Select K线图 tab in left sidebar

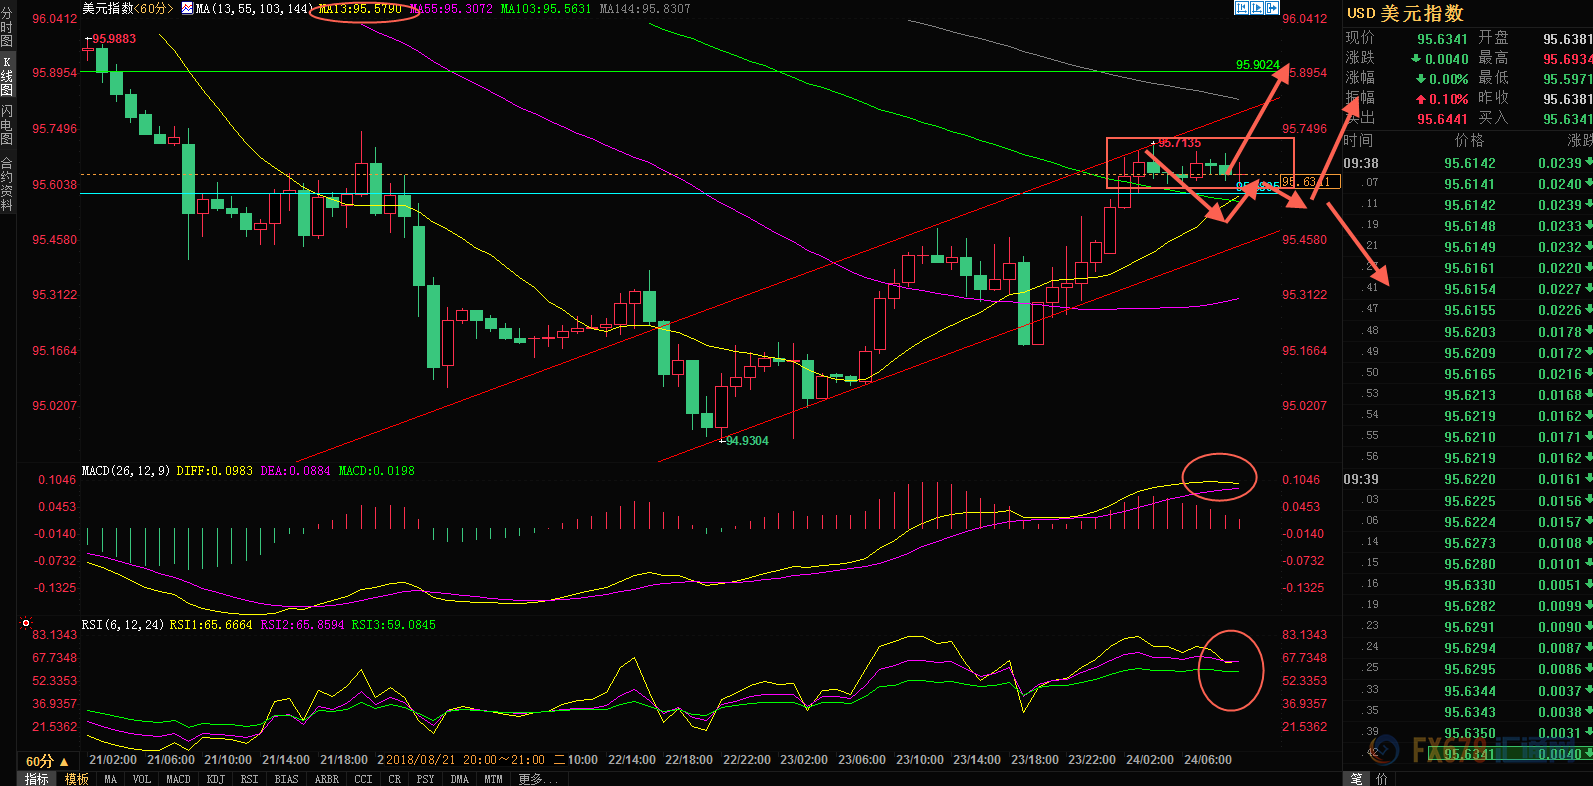tap(7, 76)
